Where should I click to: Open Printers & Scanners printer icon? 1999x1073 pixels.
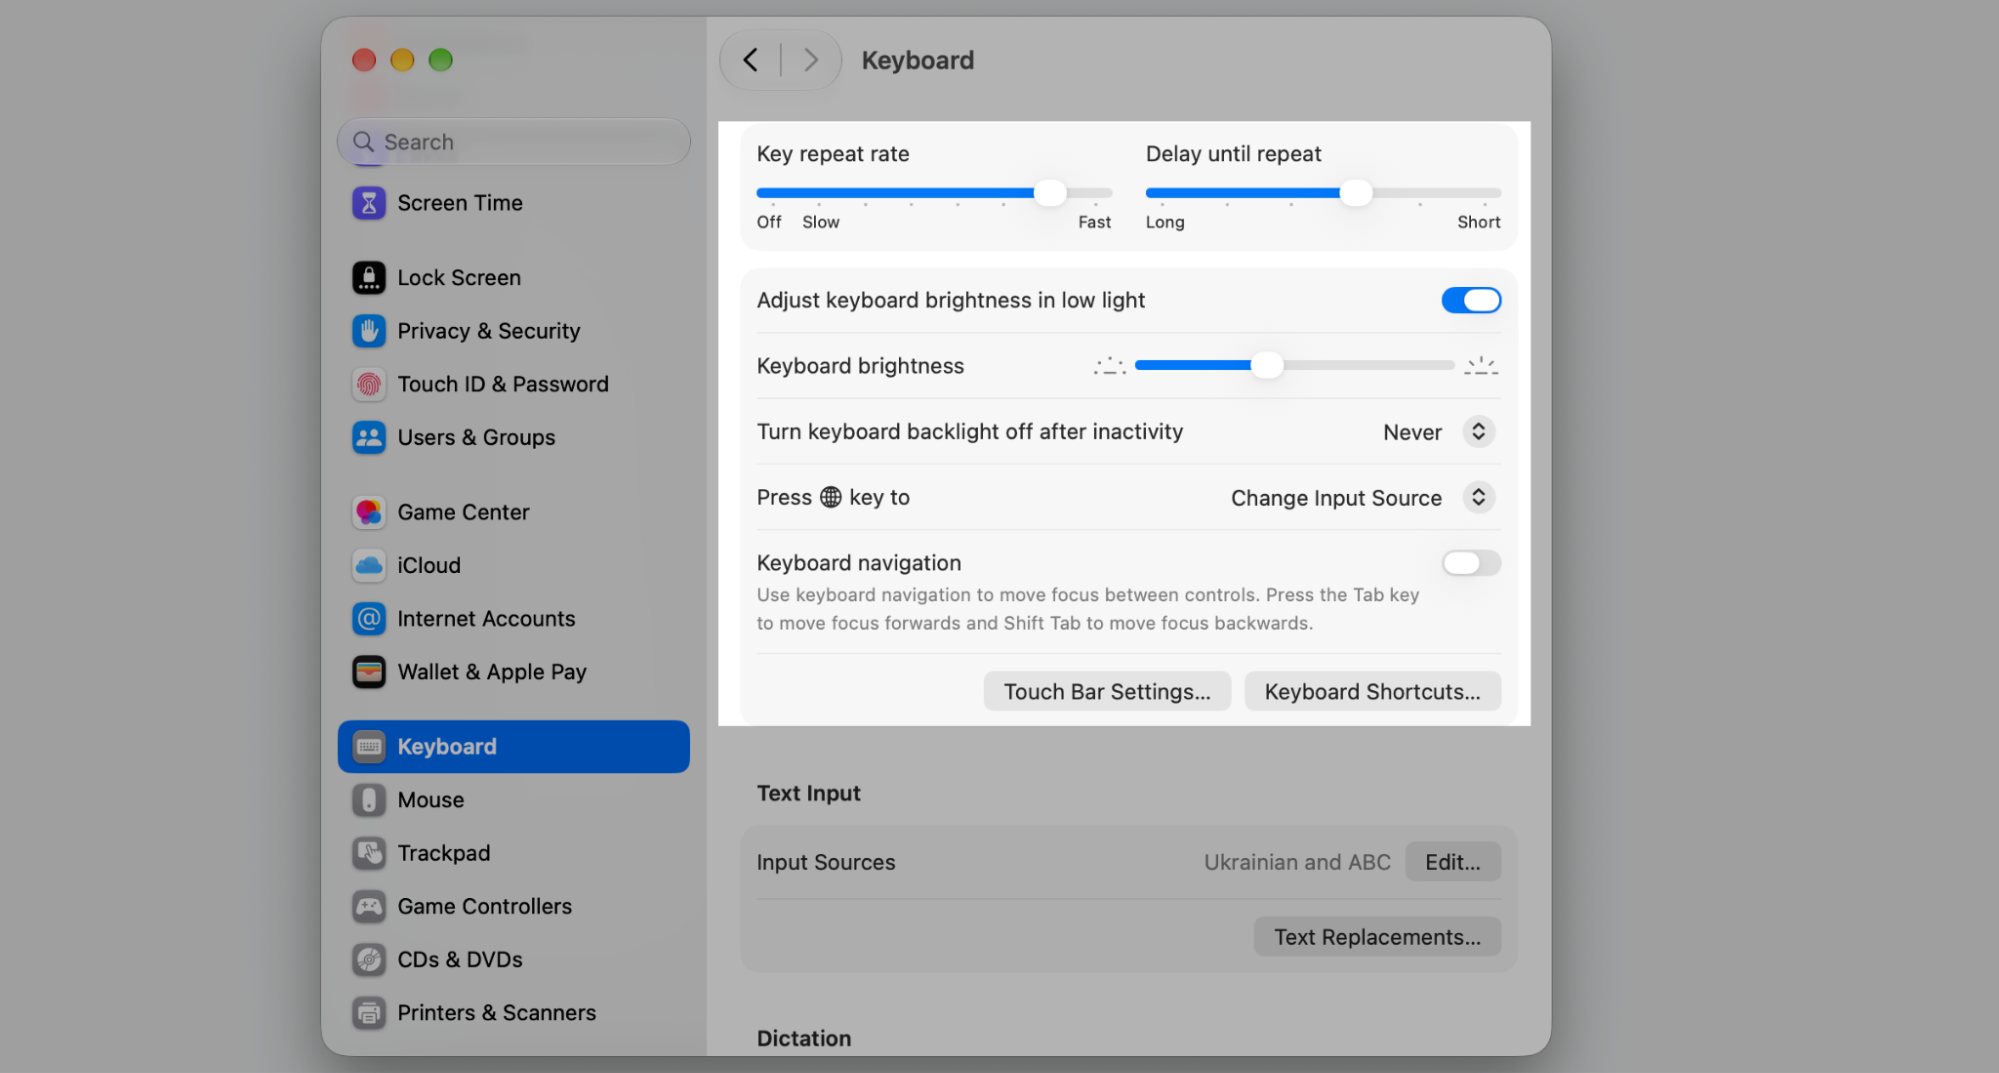pos(369,1013)
